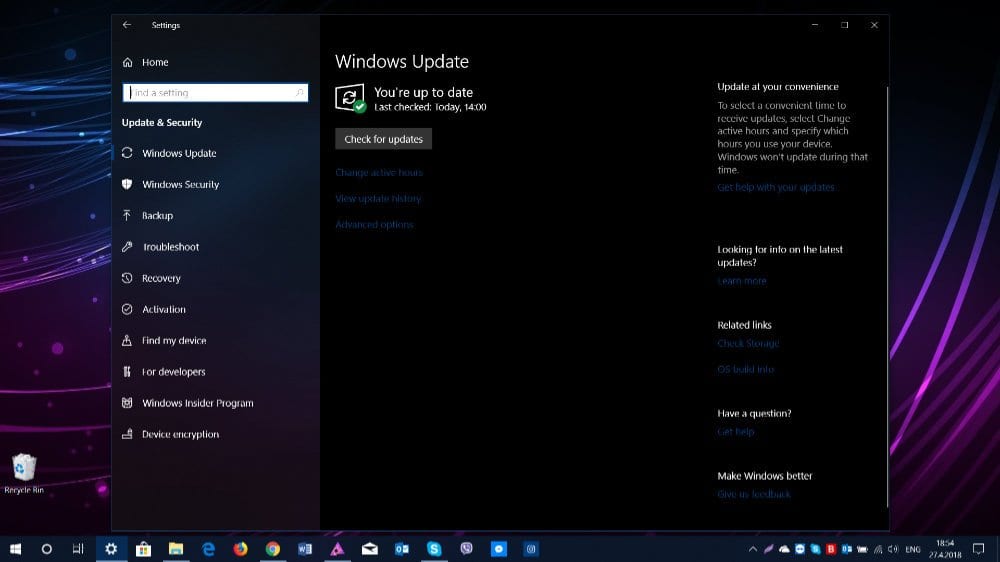Open blue circle-icon app on taskbar
Viewport: 1000px width, 562px height.
click(499, 549)
